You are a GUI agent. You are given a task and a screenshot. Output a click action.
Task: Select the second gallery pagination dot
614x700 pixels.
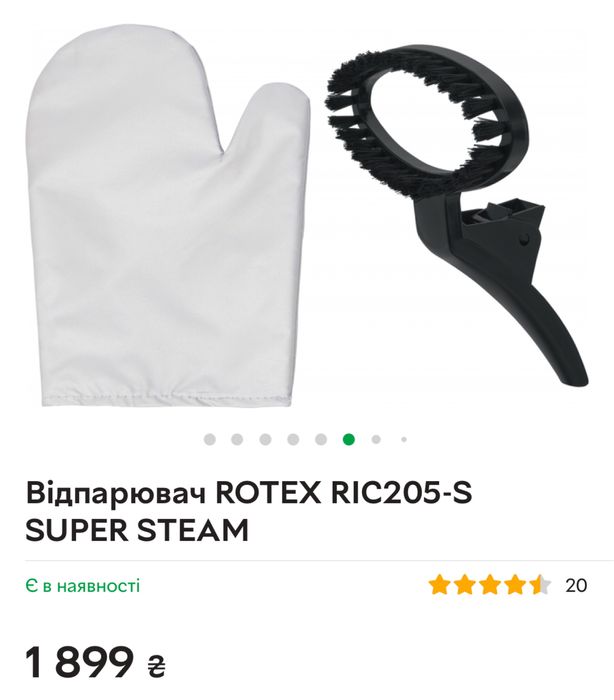pos(237,439)
